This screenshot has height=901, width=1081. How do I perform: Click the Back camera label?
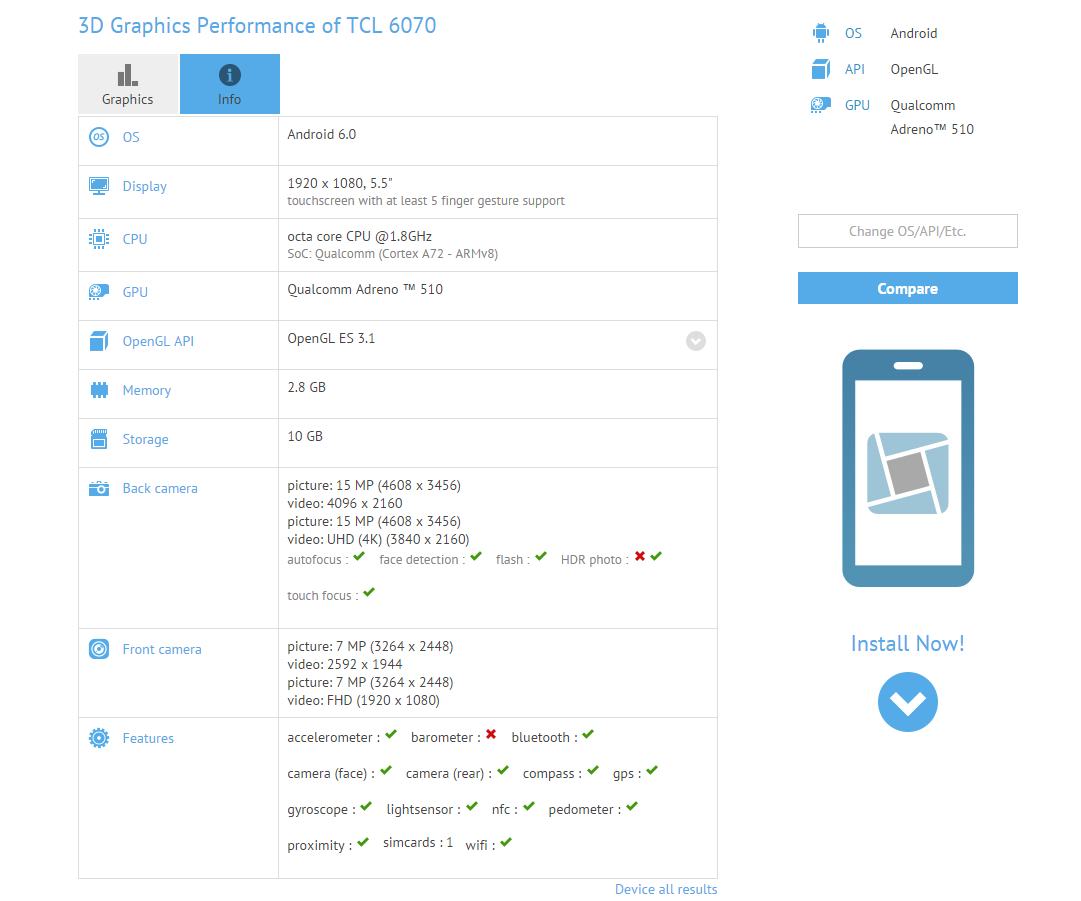[x=160, y=489]
